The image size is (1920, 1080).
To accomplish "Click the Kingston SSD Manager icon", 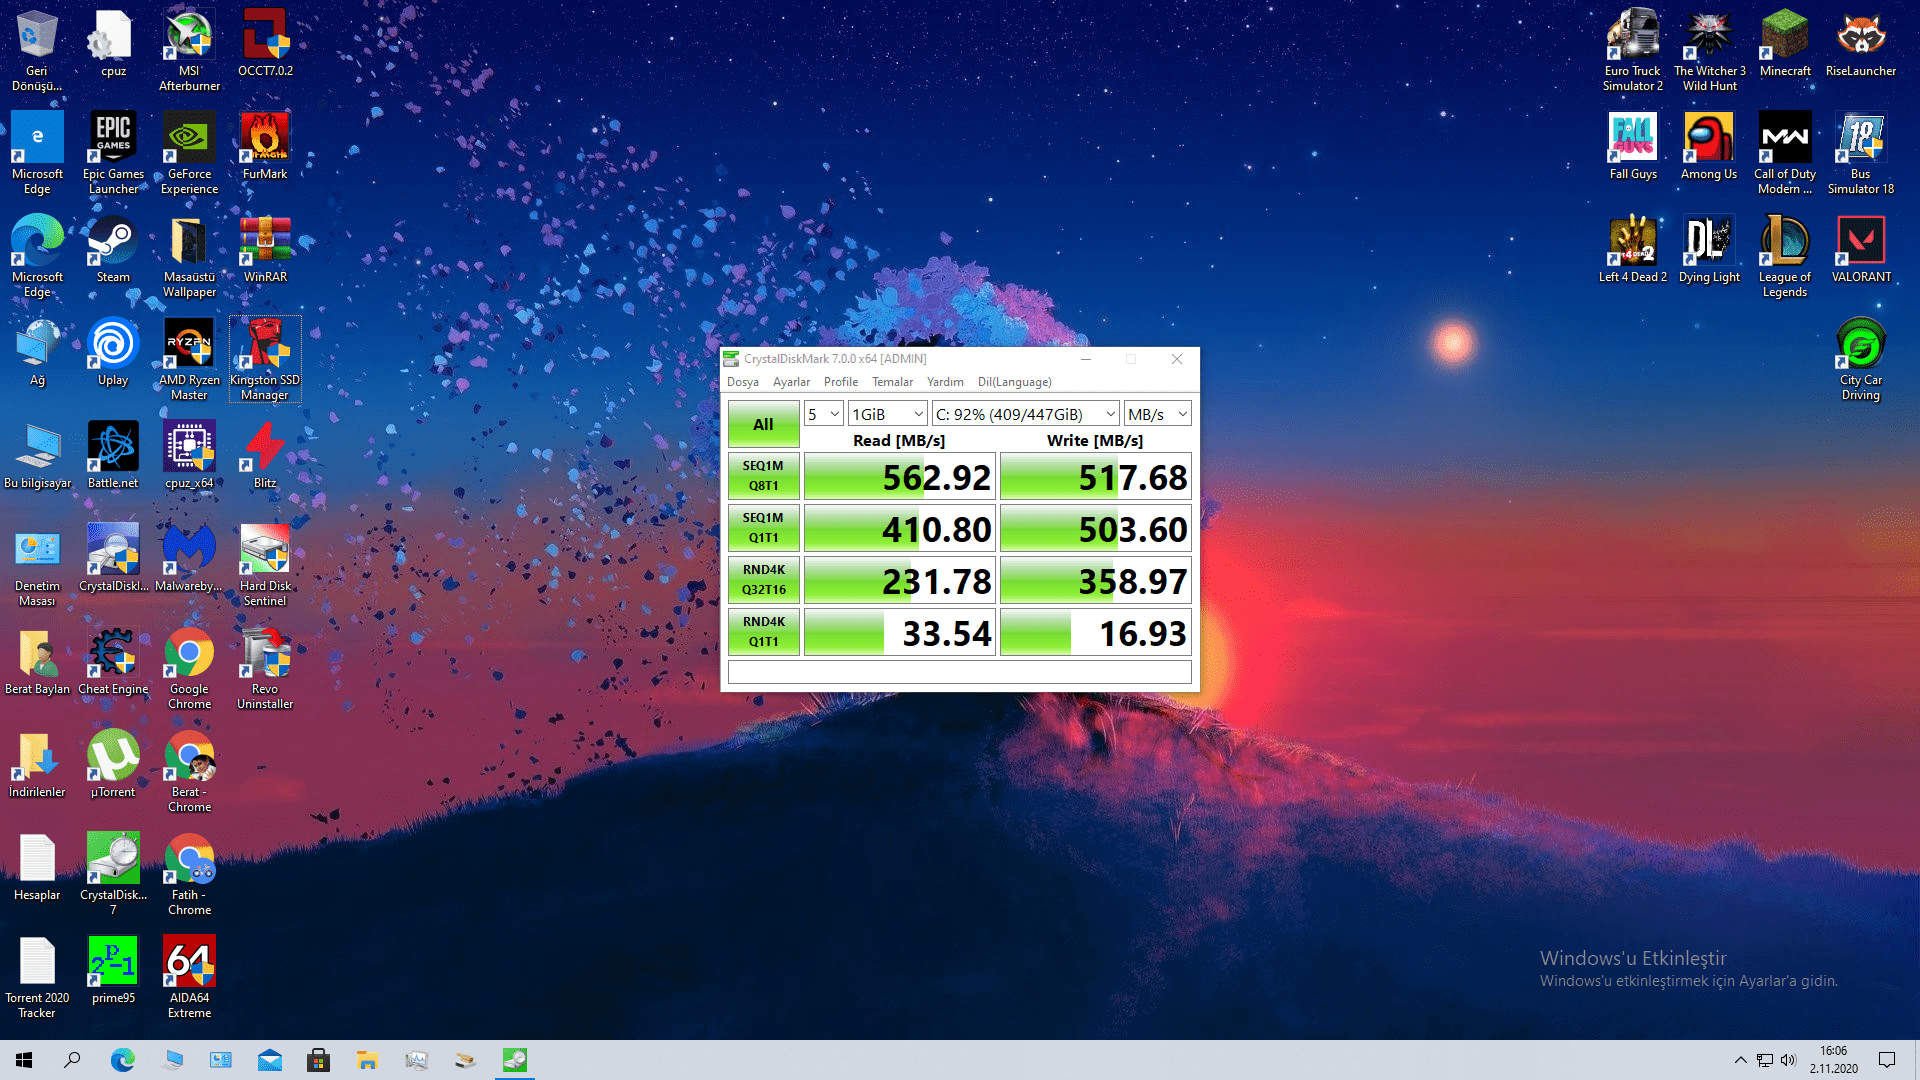I will tap(265, 346).
